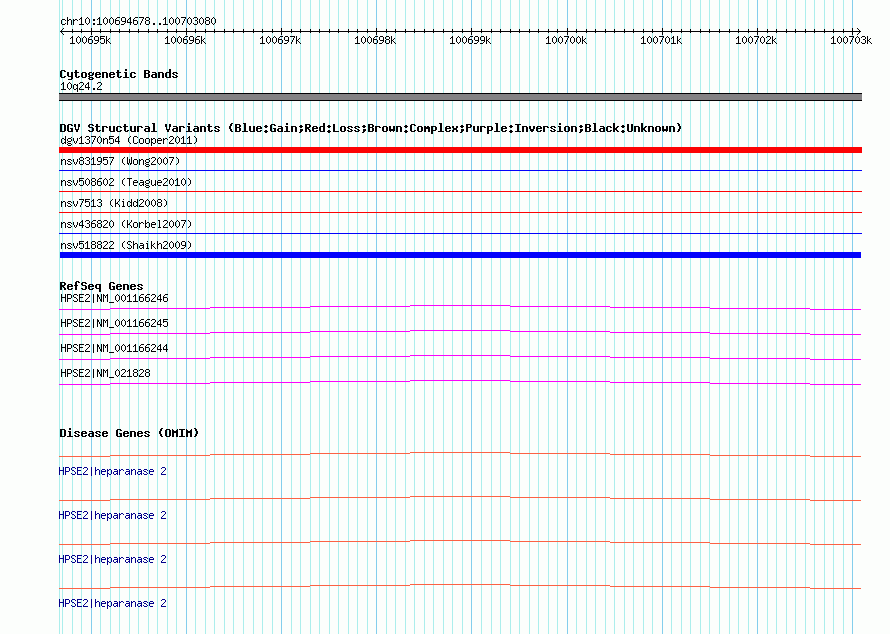Click the 100698k ruler tick label
Image resolution: width=890 pixels, height=634 pixels.
point(375,40)
